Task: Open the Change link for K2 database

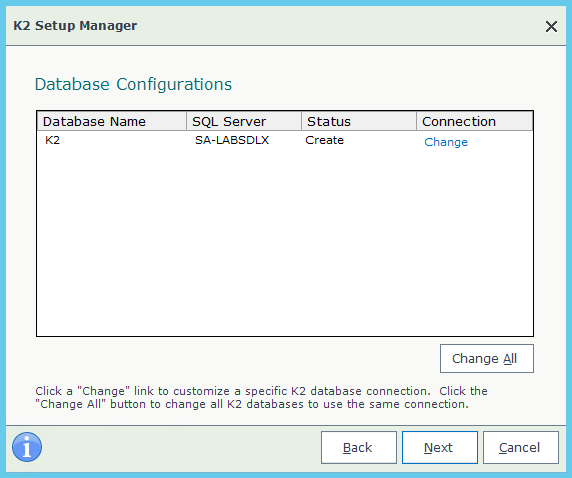Action: [446, 142]
